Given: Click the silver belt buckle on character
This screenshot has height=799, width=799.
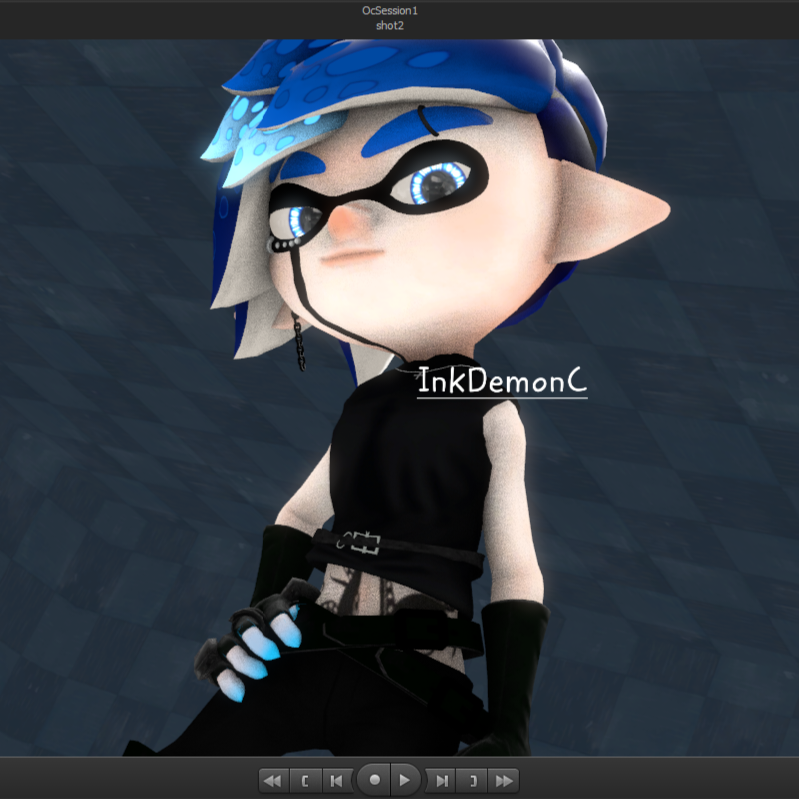Looking at the screenshot, I should click(359, 543).
